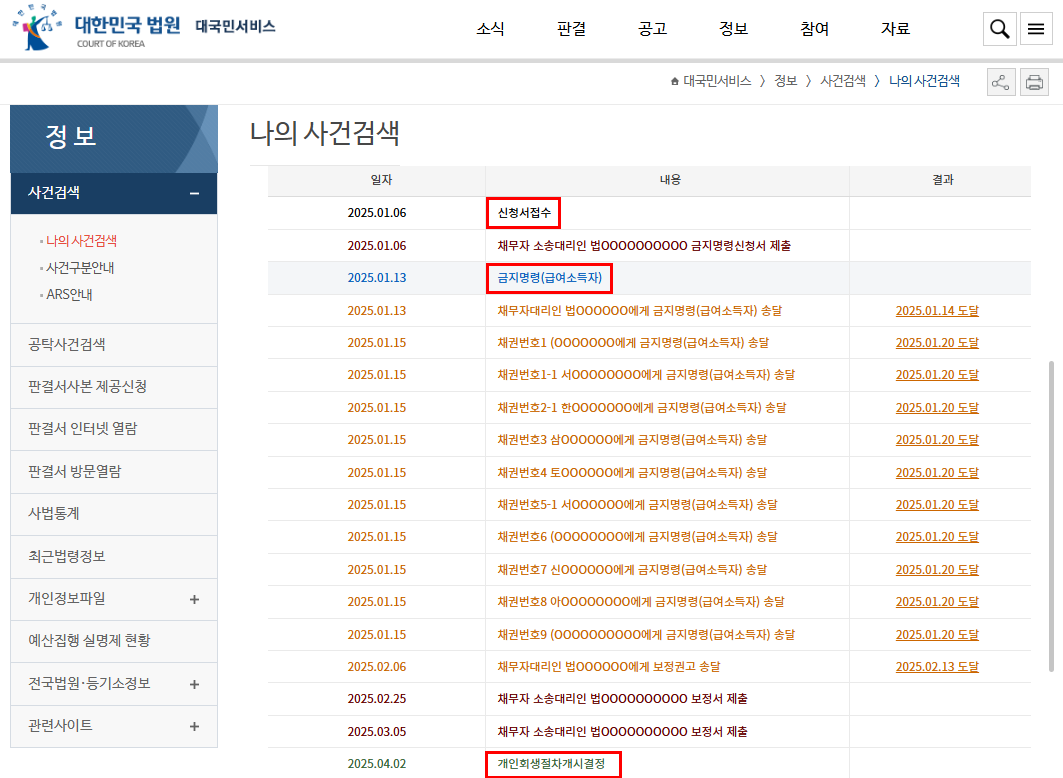Image resolution: width=1063 pixels, height=778 pixels.
Task: Print the page using printer icon
Action: click(1034, 82)
